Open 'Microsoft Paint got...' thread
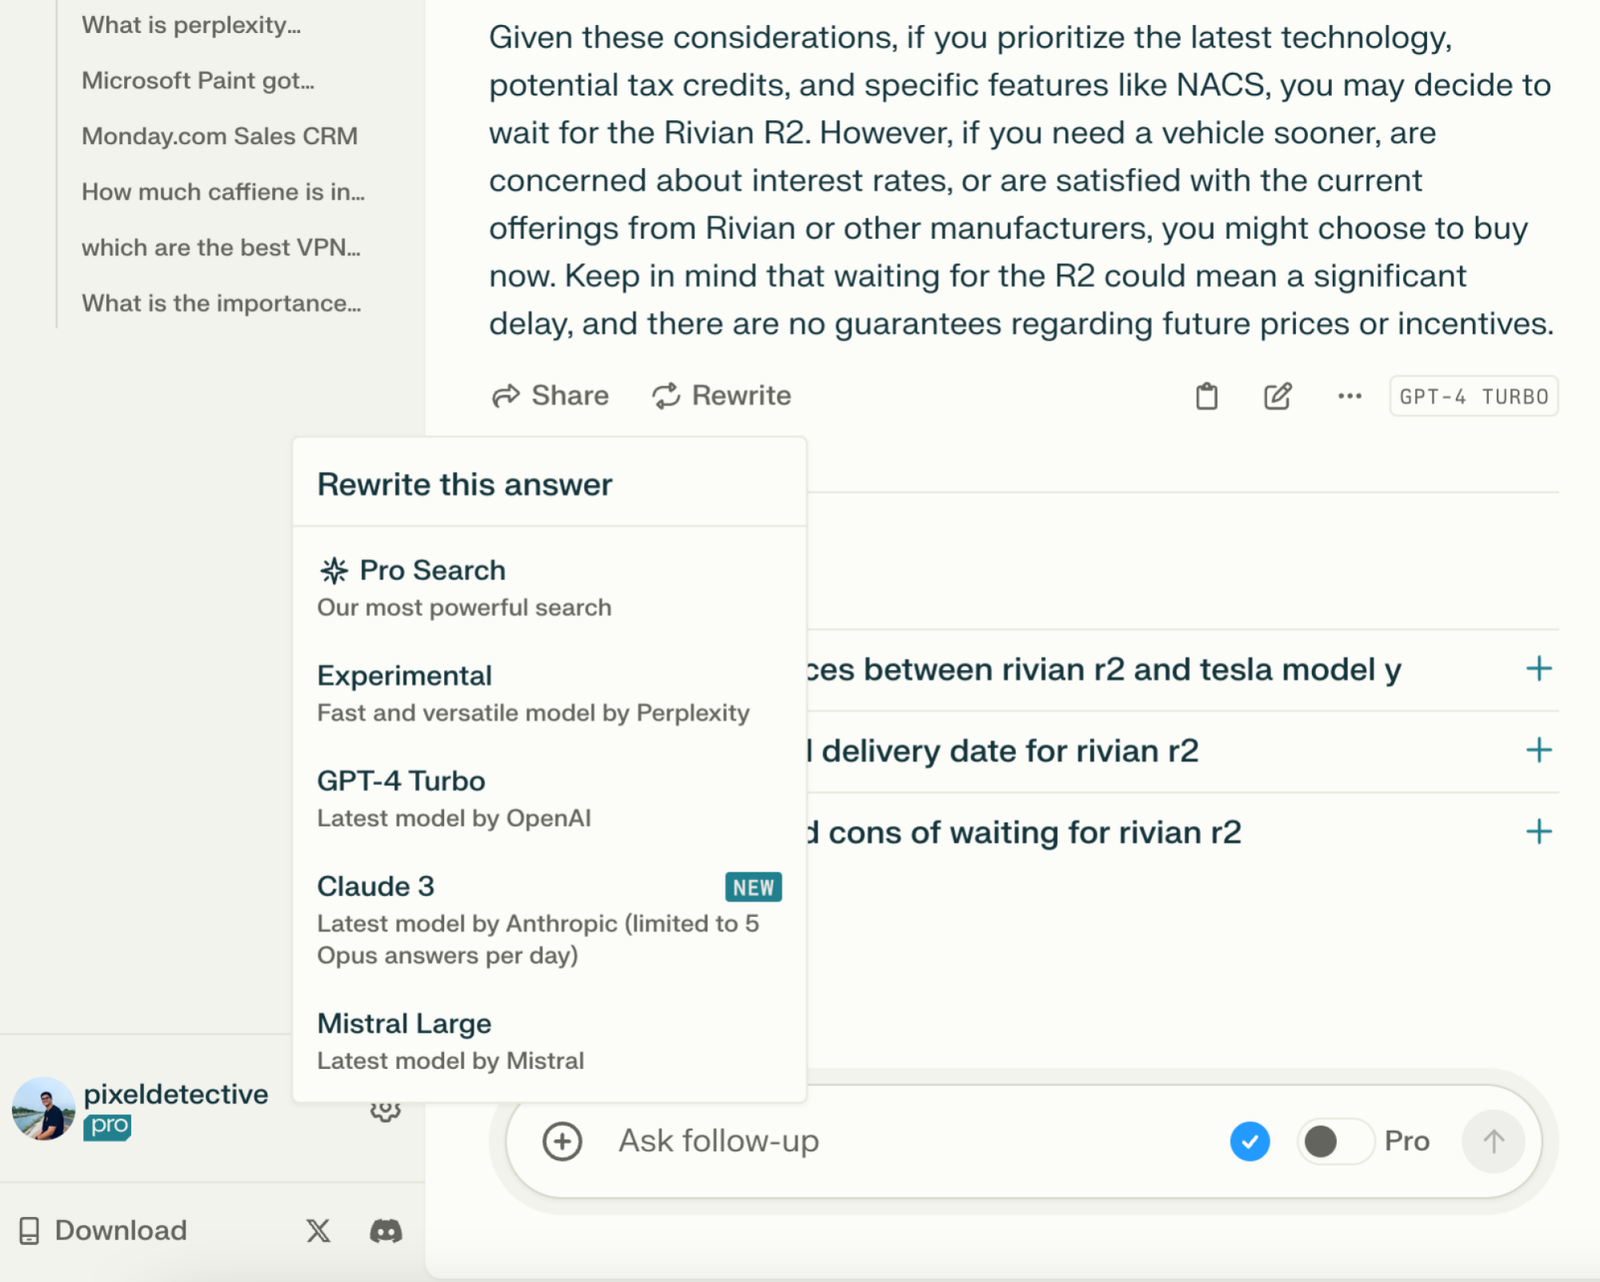Screen dimensions: 1600x1282 pos(198,81)
